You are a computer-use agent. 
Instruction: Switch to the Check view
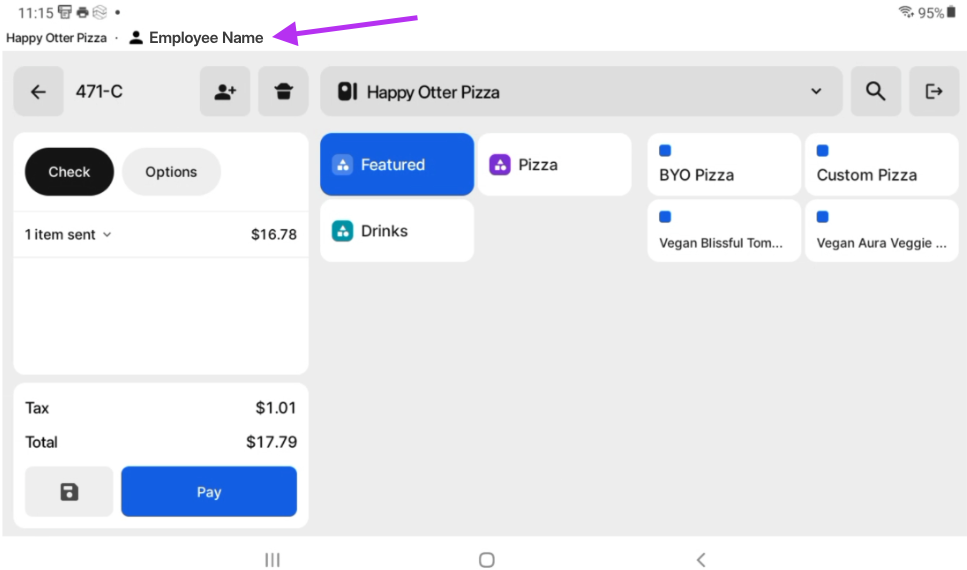(69, 172)
